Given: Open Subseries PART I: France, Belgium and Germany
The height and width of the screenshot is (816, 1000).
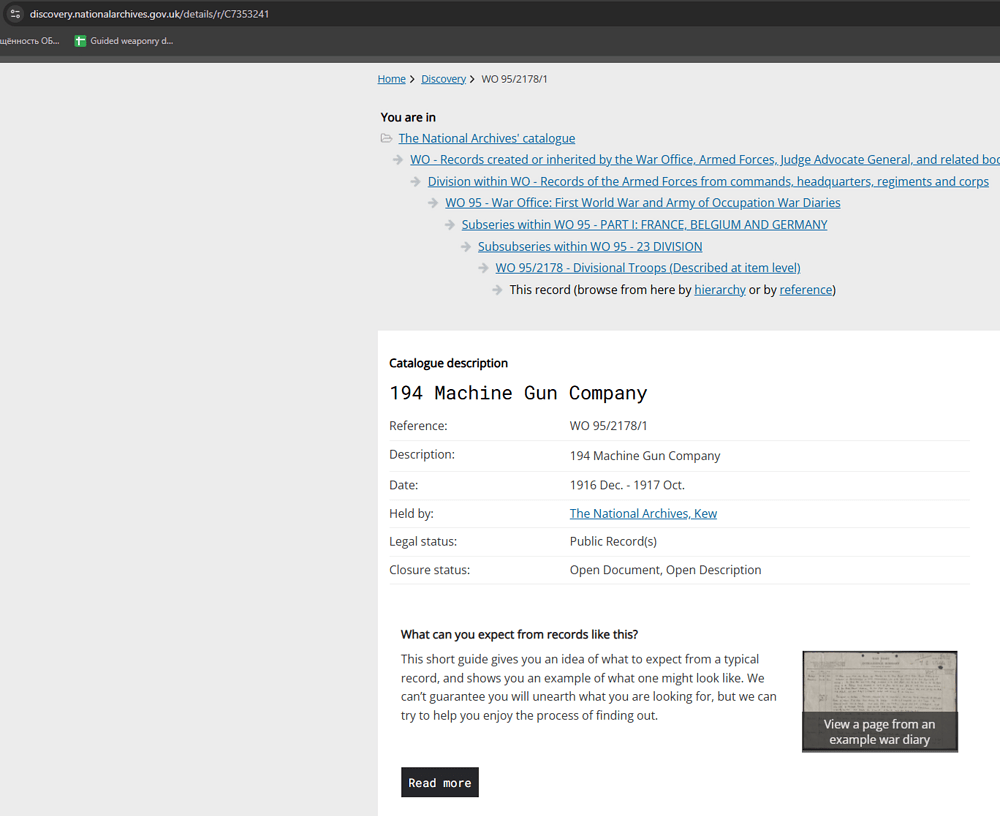Looking at the screenshot, I should tap(644, 225).
